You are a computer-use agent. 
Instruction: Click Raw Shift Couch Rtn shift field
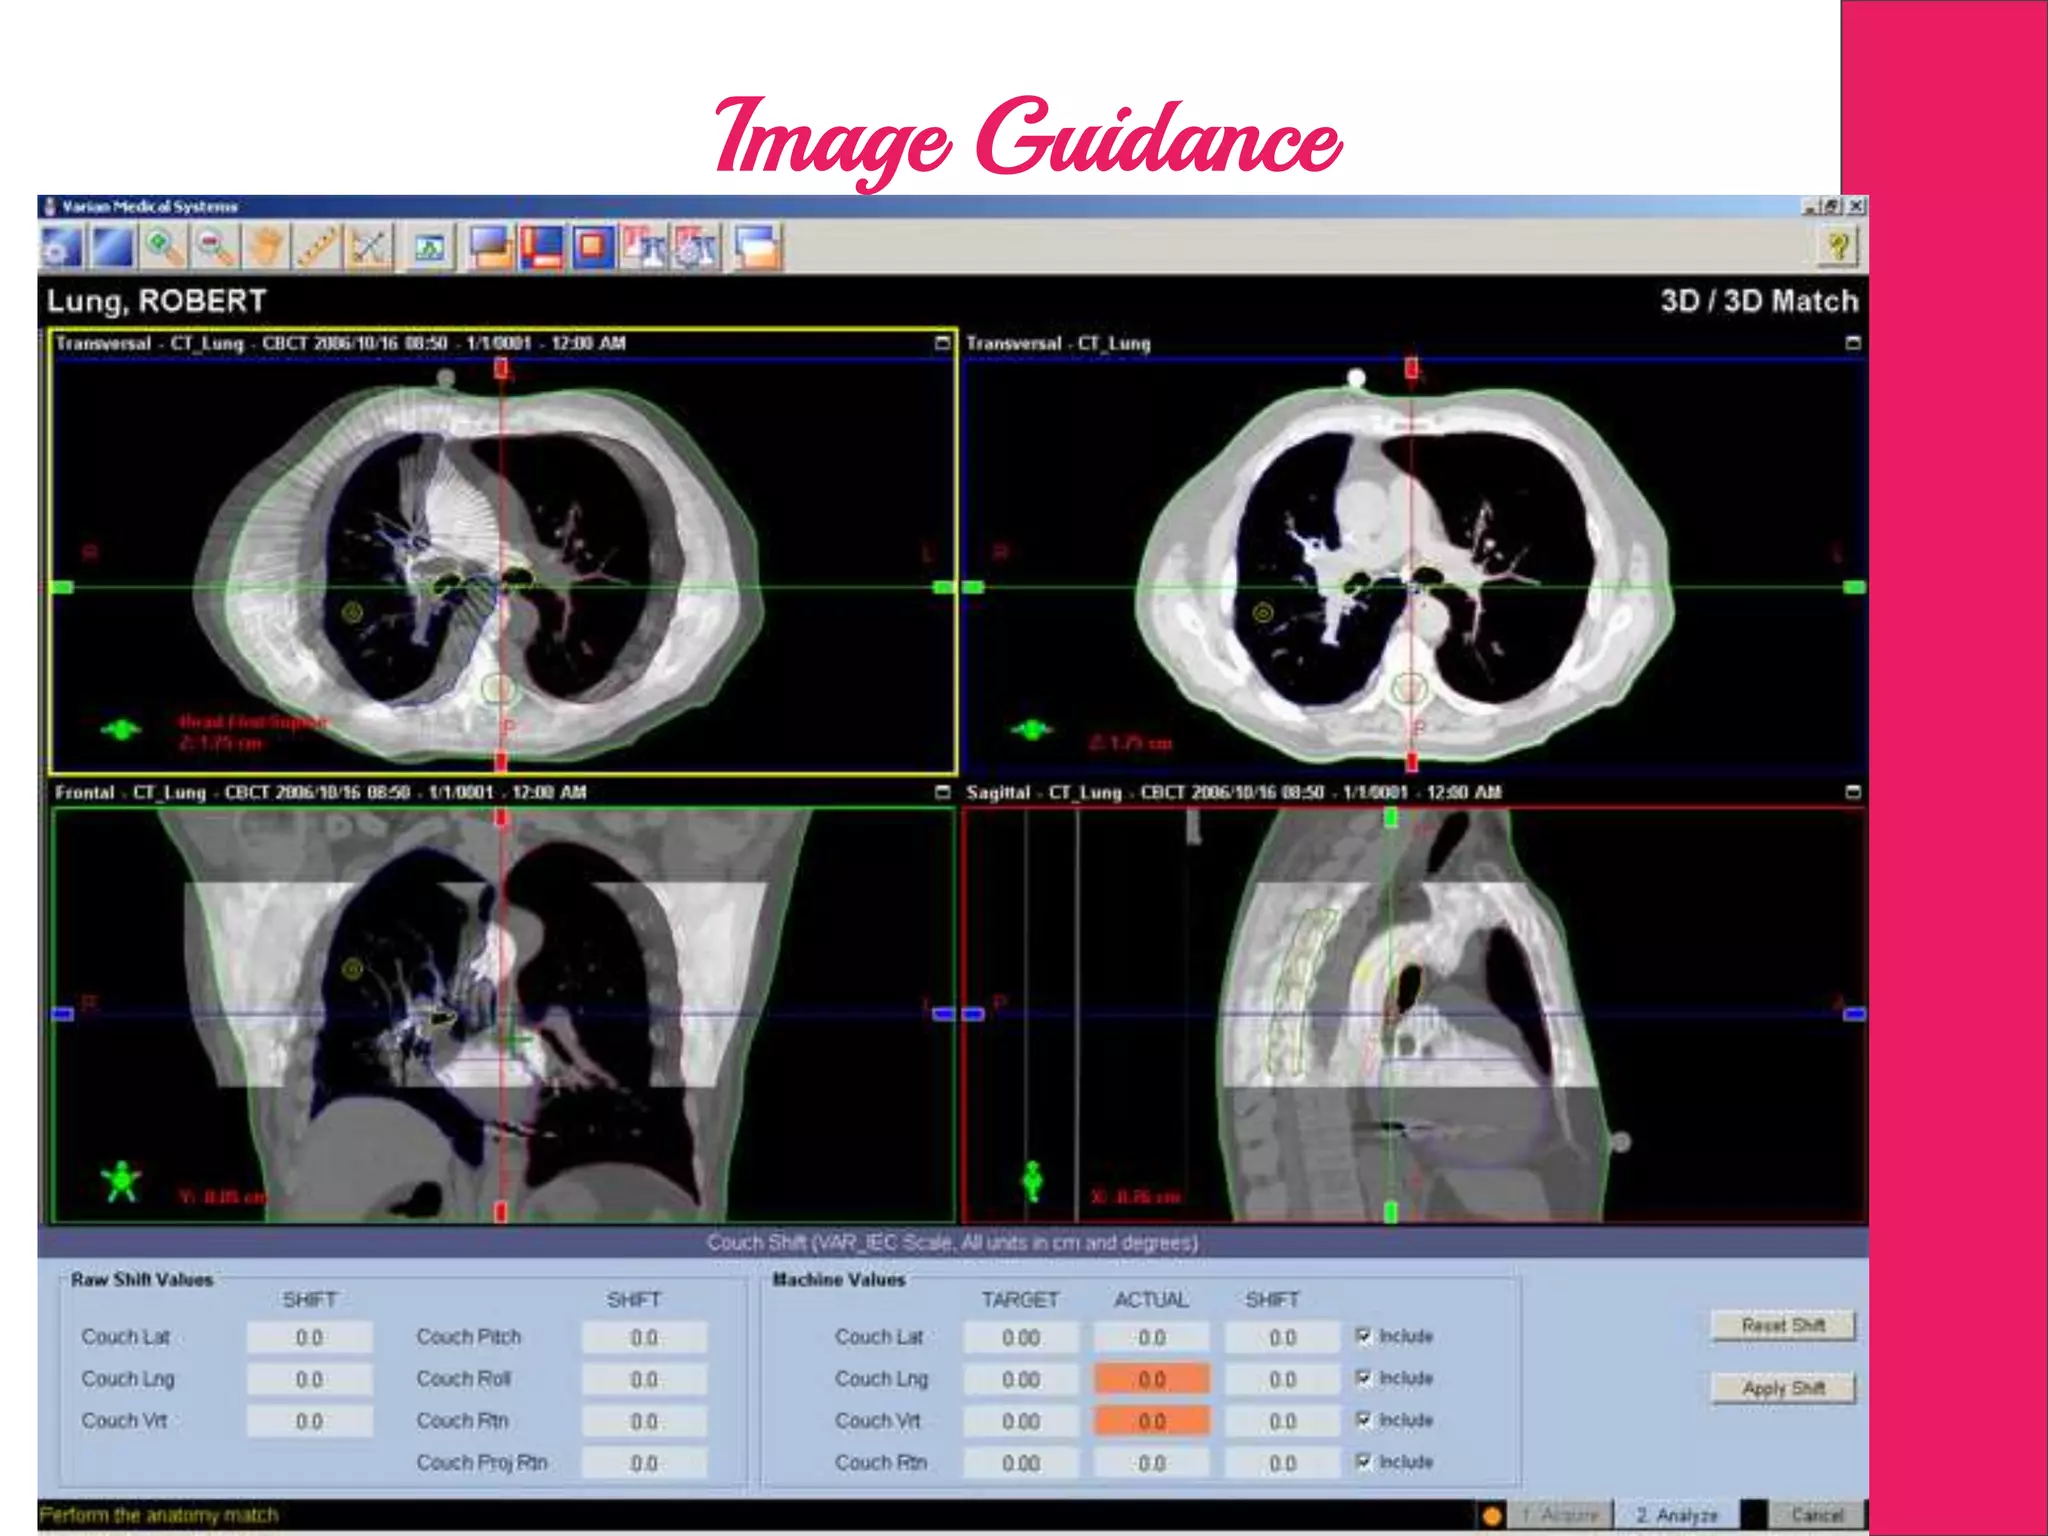pyautogui.click(x=644, y=1422)
